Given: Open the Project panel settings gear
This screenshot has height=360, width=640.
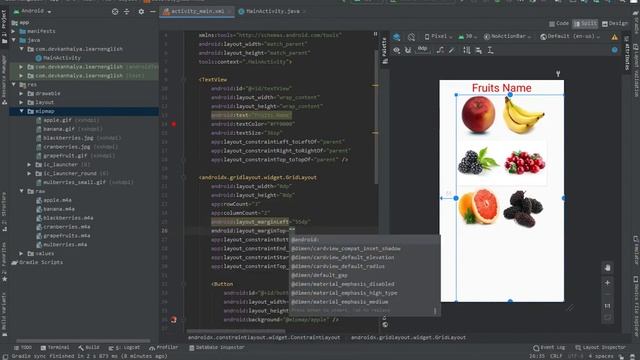Looking at the screenshot, I should coord(141,12).
